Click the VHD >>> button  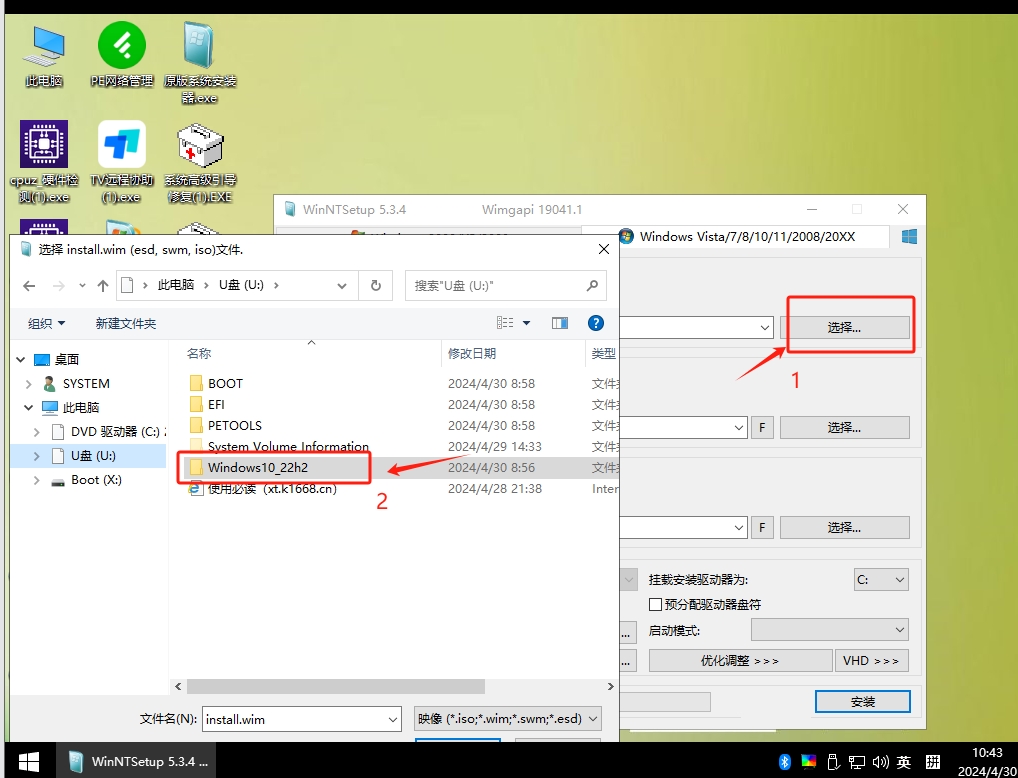[871, 660]
